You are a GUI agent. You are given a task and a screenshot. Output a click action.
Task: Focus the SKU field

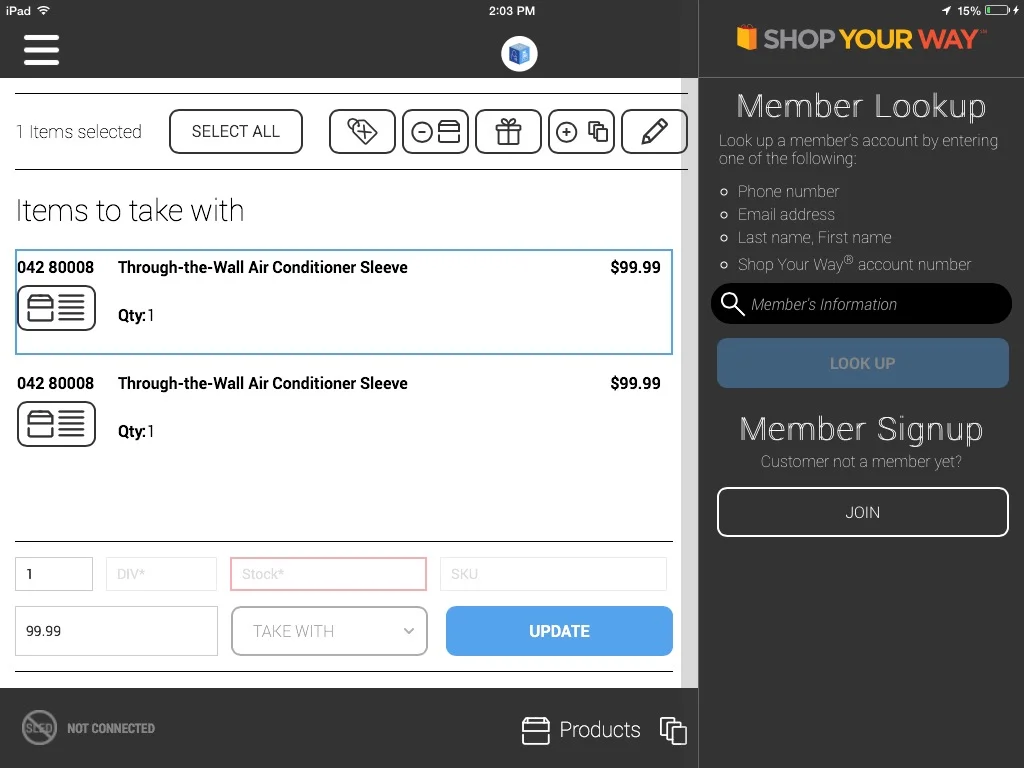(553, 574)
